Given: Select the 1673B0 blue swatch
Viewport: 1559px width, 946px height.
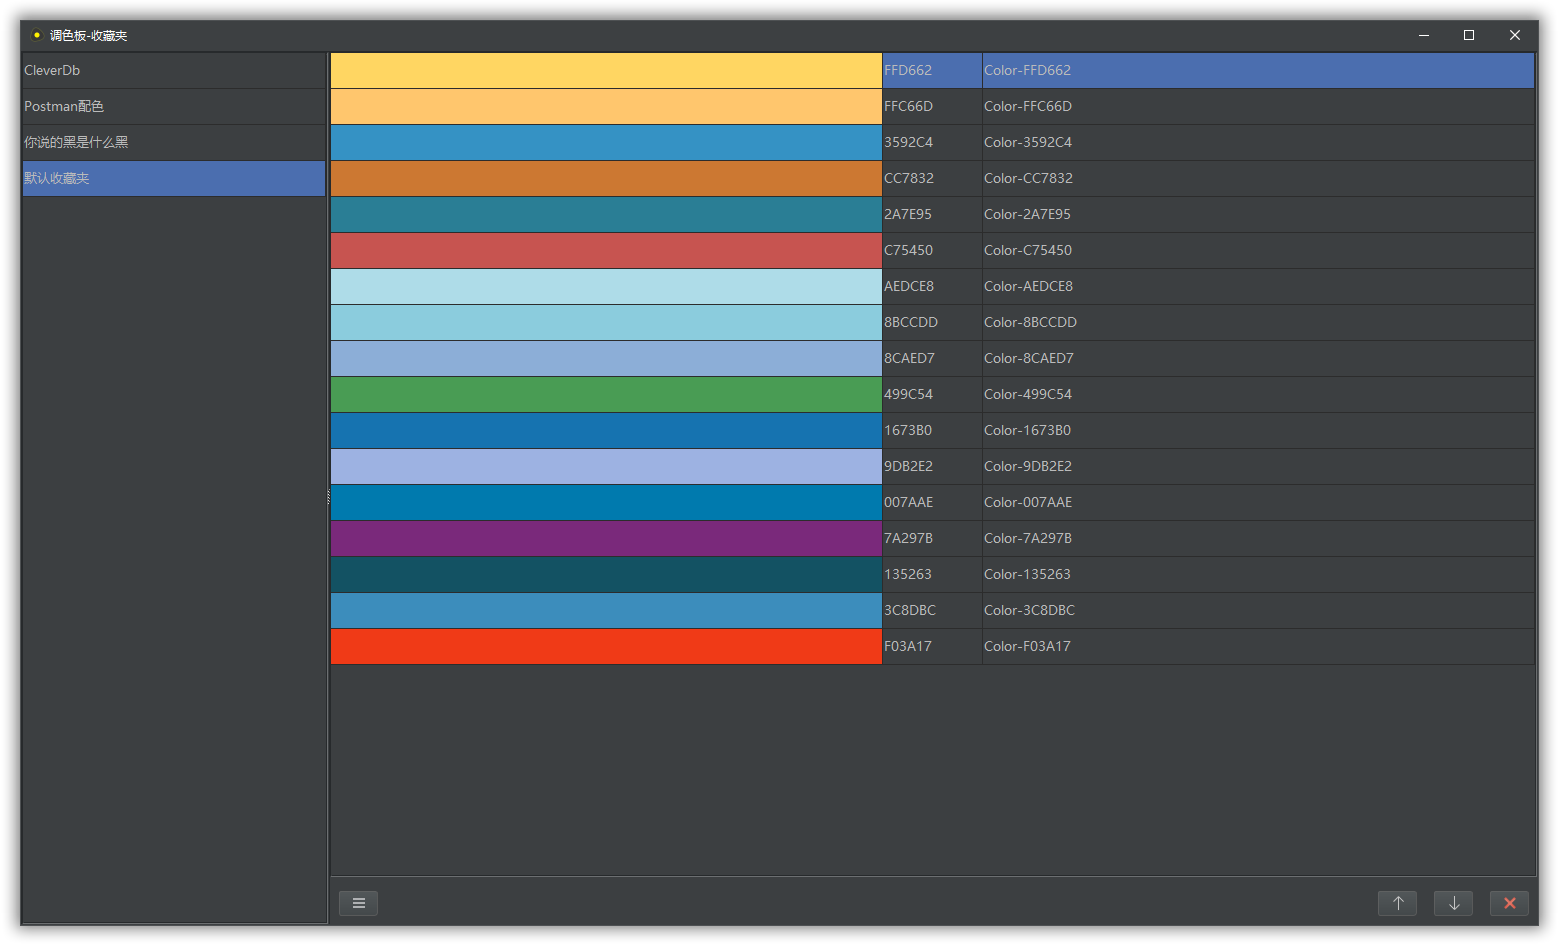Looking at the screenshot, I should (x=606, y=430).
